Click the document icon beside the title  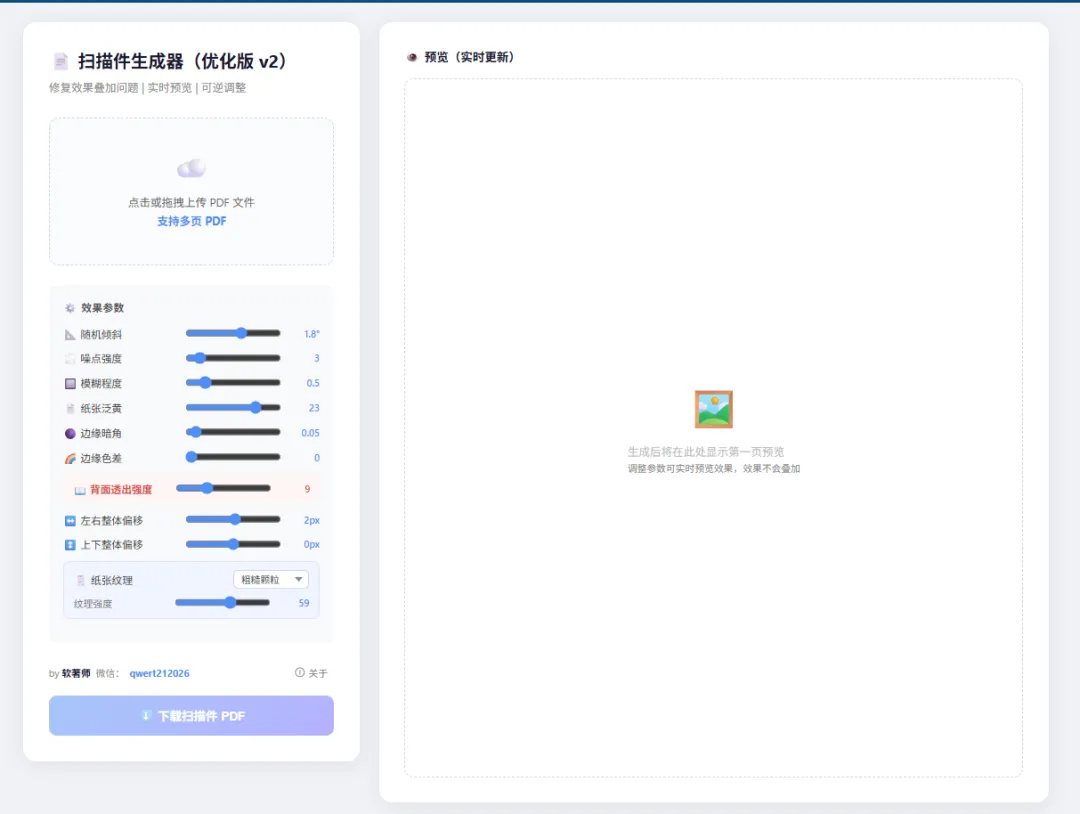pyautogui.click(x=61, y=61)
